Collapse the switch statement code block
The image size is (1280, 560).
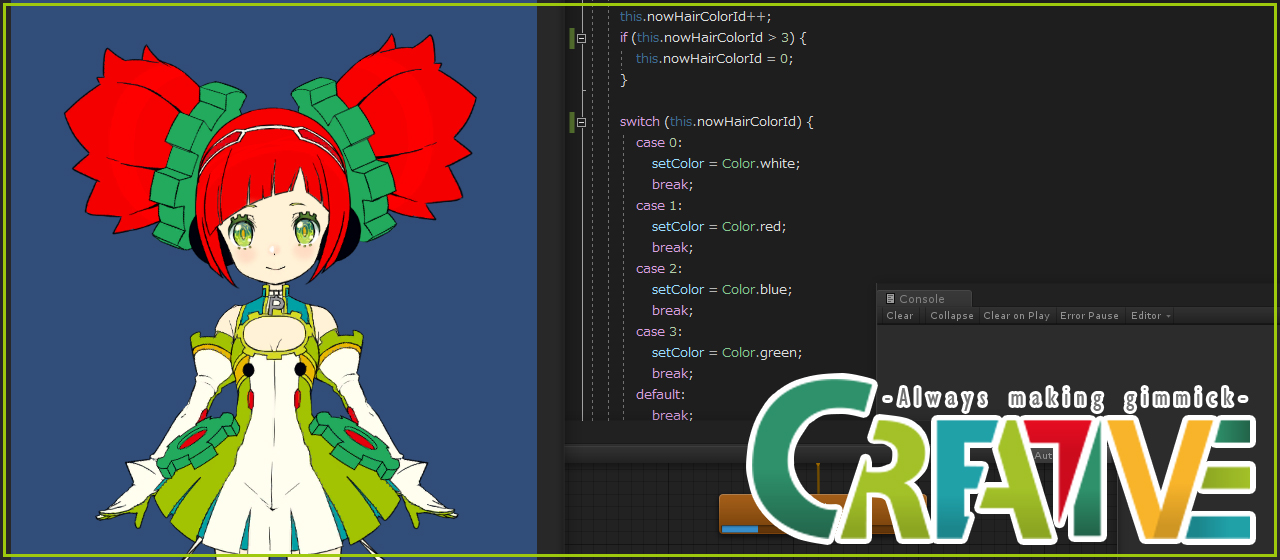pyautogui.click(x=581, y=122)
